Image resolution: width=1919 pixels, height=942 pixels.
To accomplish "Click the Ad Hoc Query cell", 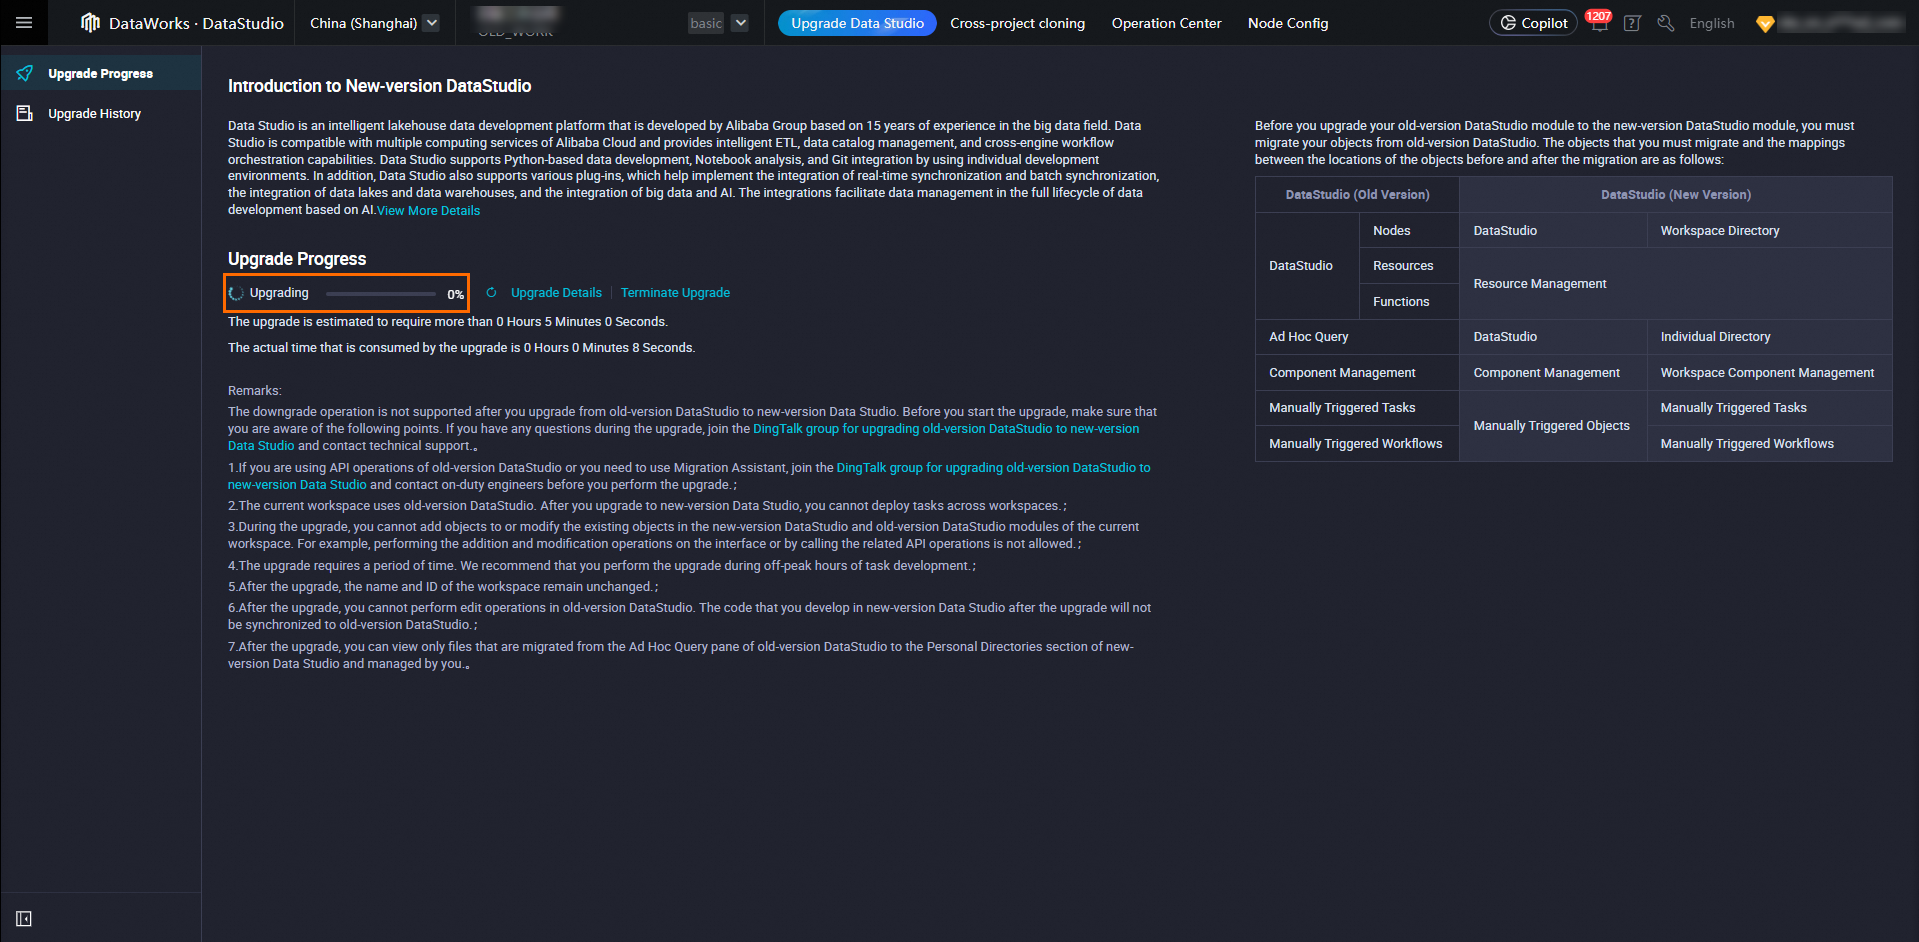I will (x=1357, y=337).
